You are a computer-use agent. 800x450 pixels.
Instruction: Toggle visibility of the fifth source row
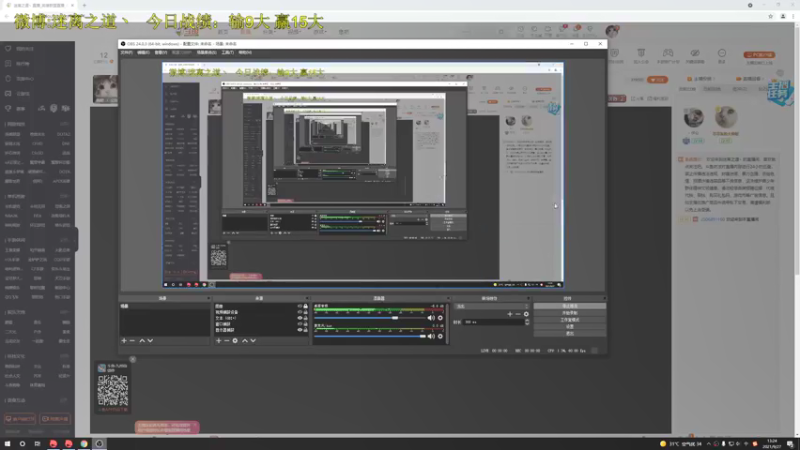299,330
